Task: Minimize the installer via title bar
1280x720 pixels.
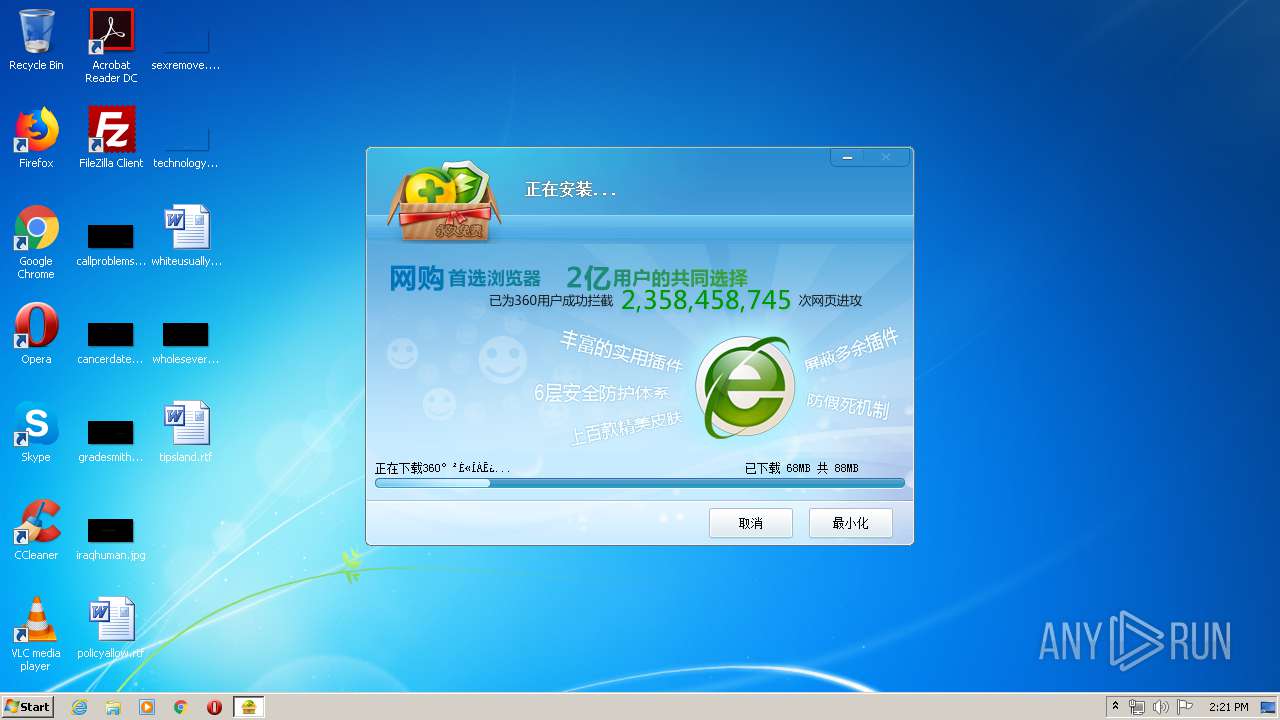Action: pyautogui.click(x=848, y=157)
